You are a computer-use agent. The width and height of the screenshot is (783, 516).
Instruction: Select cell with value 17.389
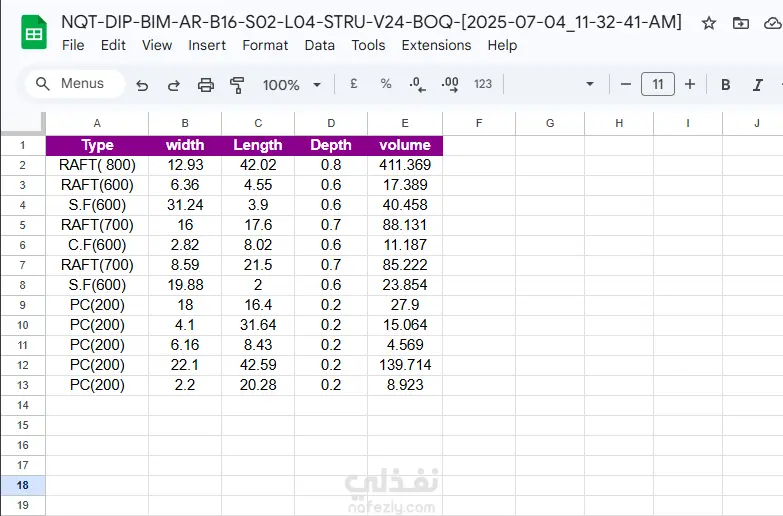tap(405, 185)
